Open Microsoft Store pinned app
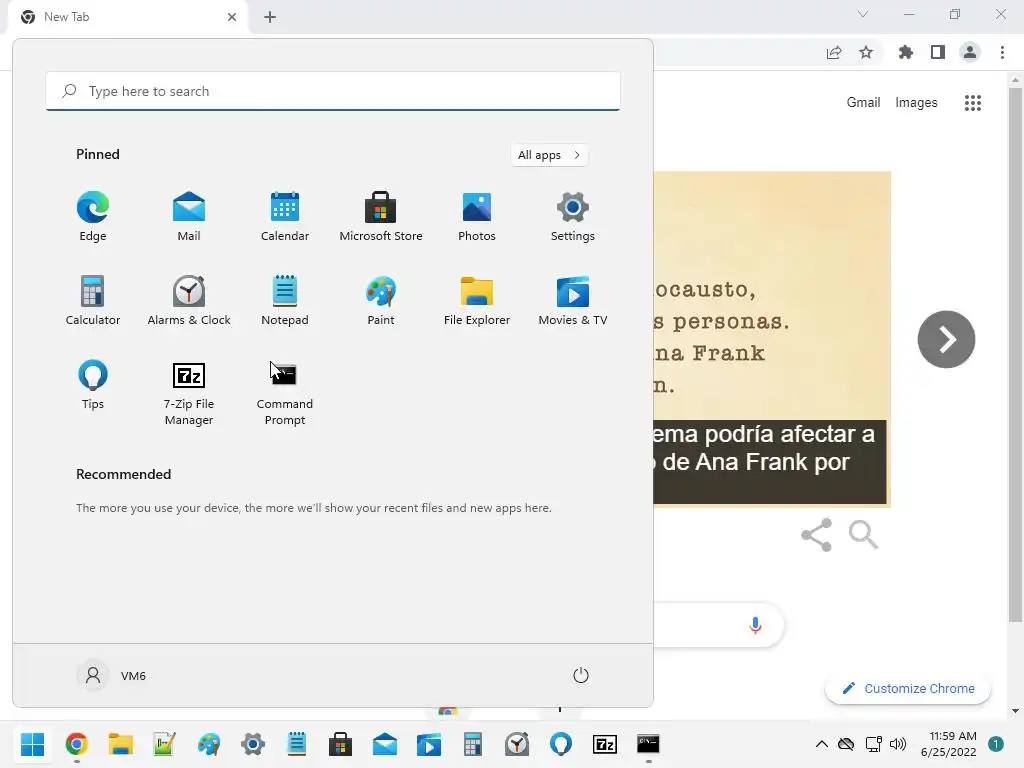 tap(381, 217)
